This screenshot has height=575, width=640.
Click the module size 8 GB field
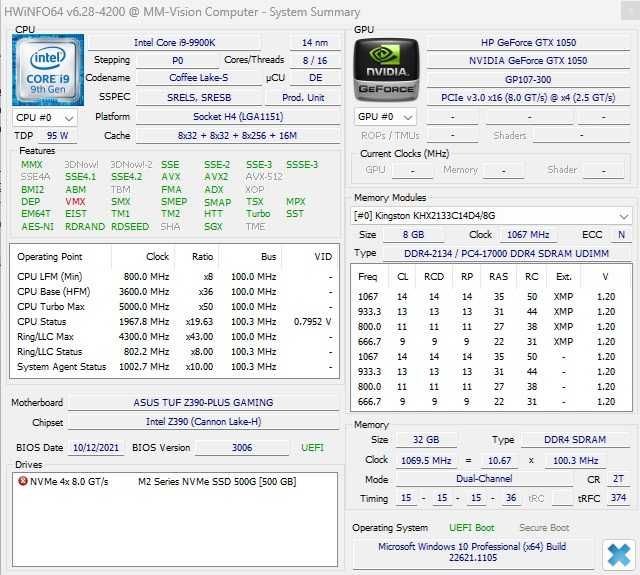(x=413, y=235)
